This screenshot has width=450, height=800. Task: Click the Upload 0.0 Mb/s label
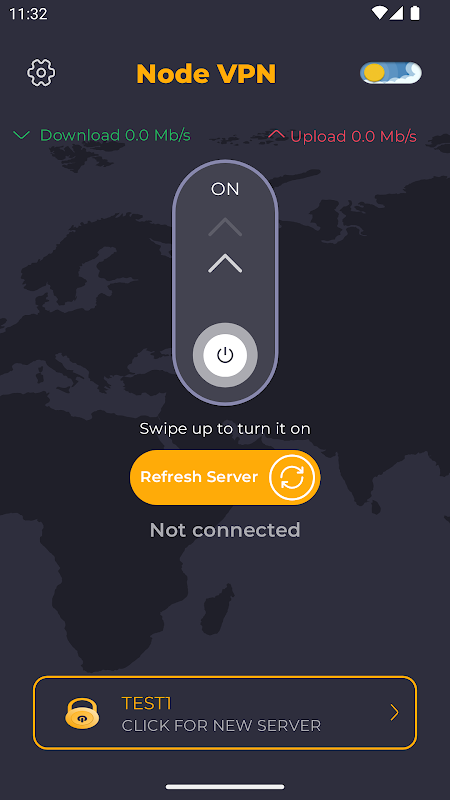pos(354,136)
